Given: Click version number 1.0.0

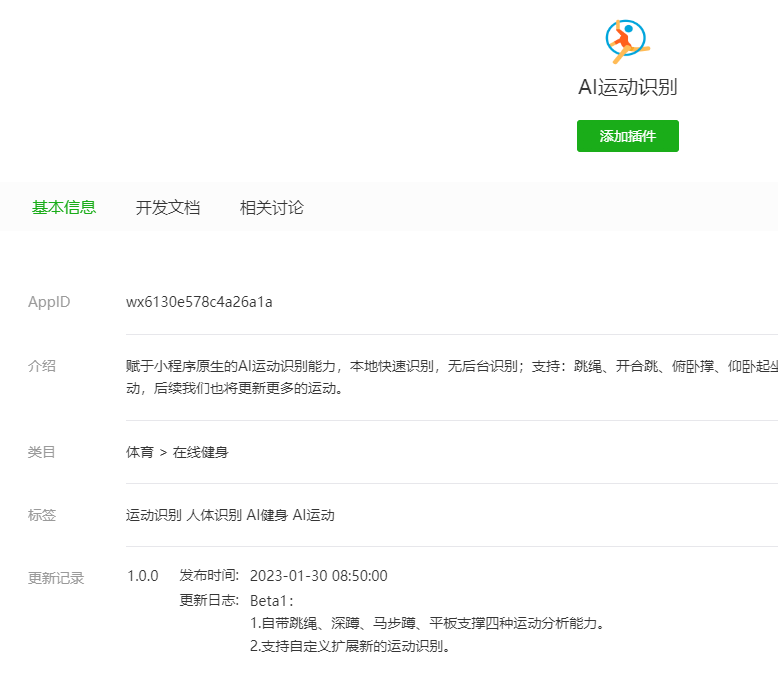Looking at the screenshot, I should (142, 576).
